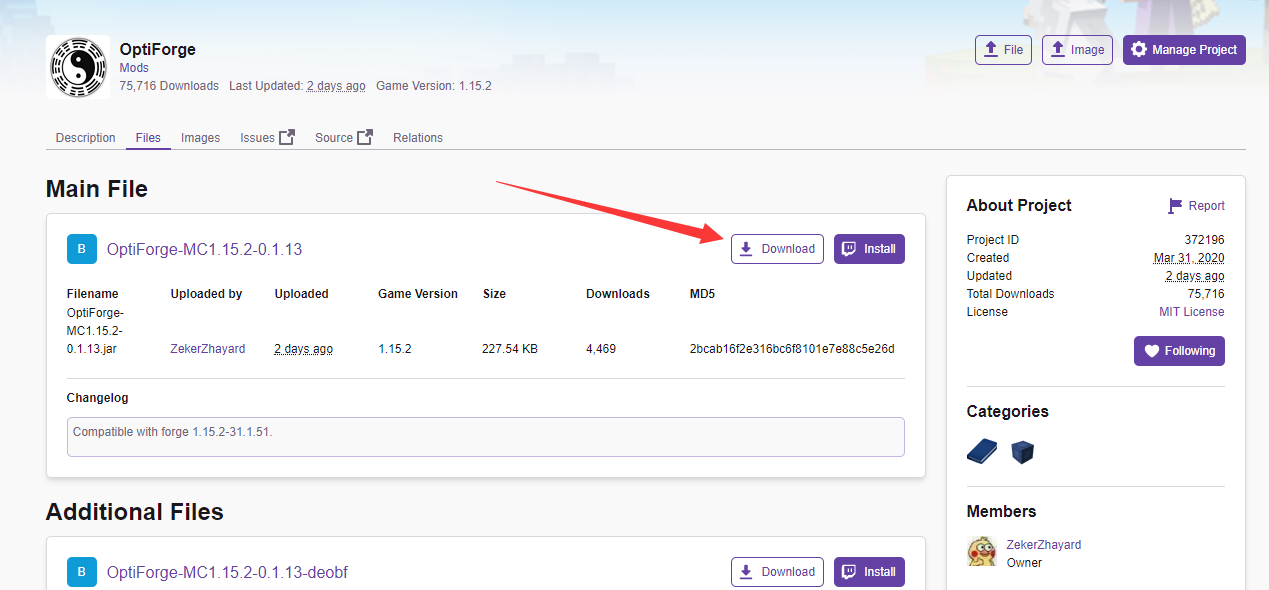The width and height of the screenshot is (1269, 590).
Task: Open the Mods category link under OptiForge
Action: click(x=134, y=68)
